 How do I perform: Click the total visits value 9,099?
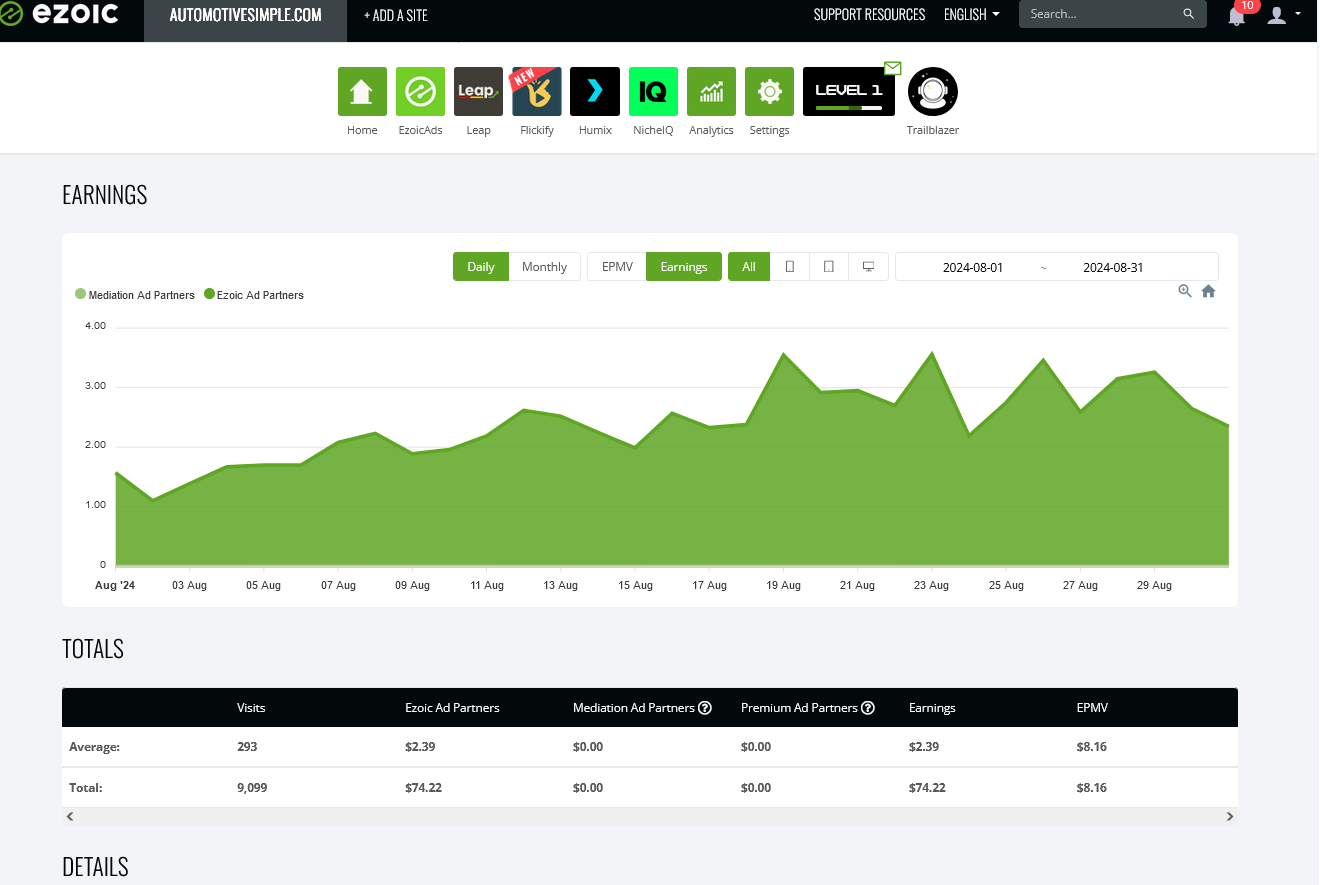[252, 788]
